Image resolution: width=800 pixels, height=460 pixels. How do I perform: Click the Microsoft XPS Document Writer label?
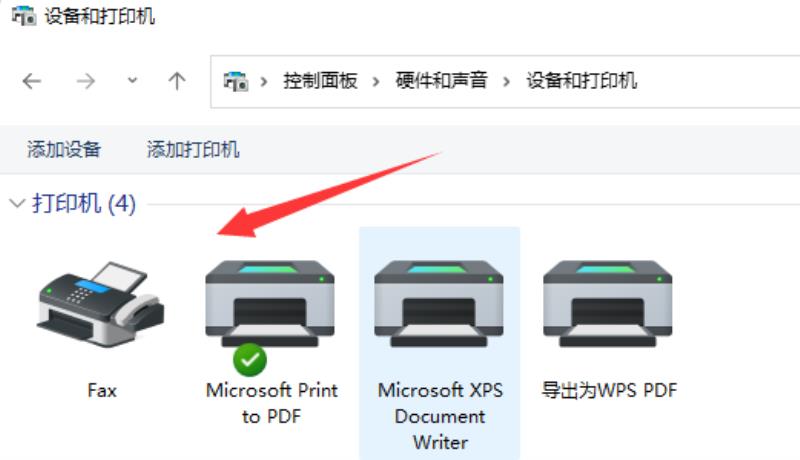440,416
